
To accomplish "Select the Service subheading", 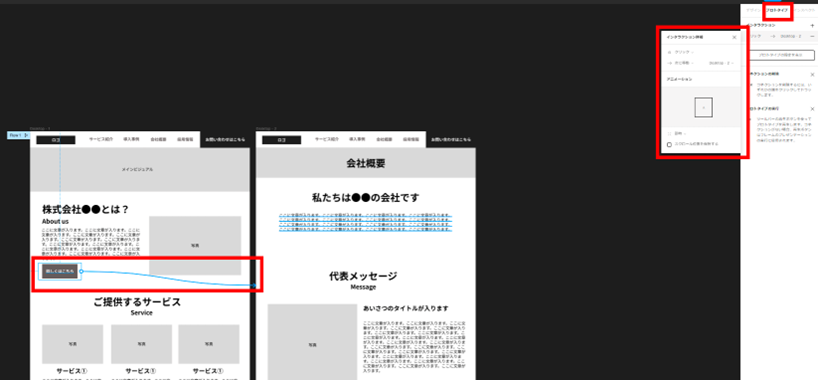I will click(141, 313).
